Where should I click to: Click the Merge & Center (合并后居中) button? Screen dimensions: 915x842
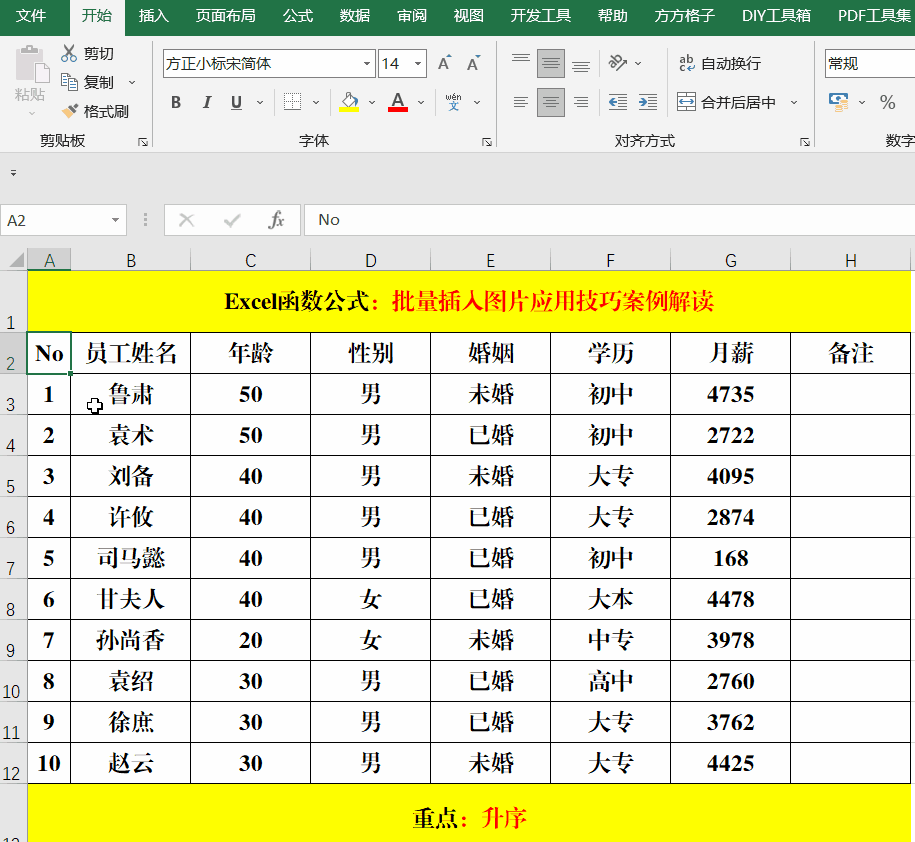[x=727, y=102]
